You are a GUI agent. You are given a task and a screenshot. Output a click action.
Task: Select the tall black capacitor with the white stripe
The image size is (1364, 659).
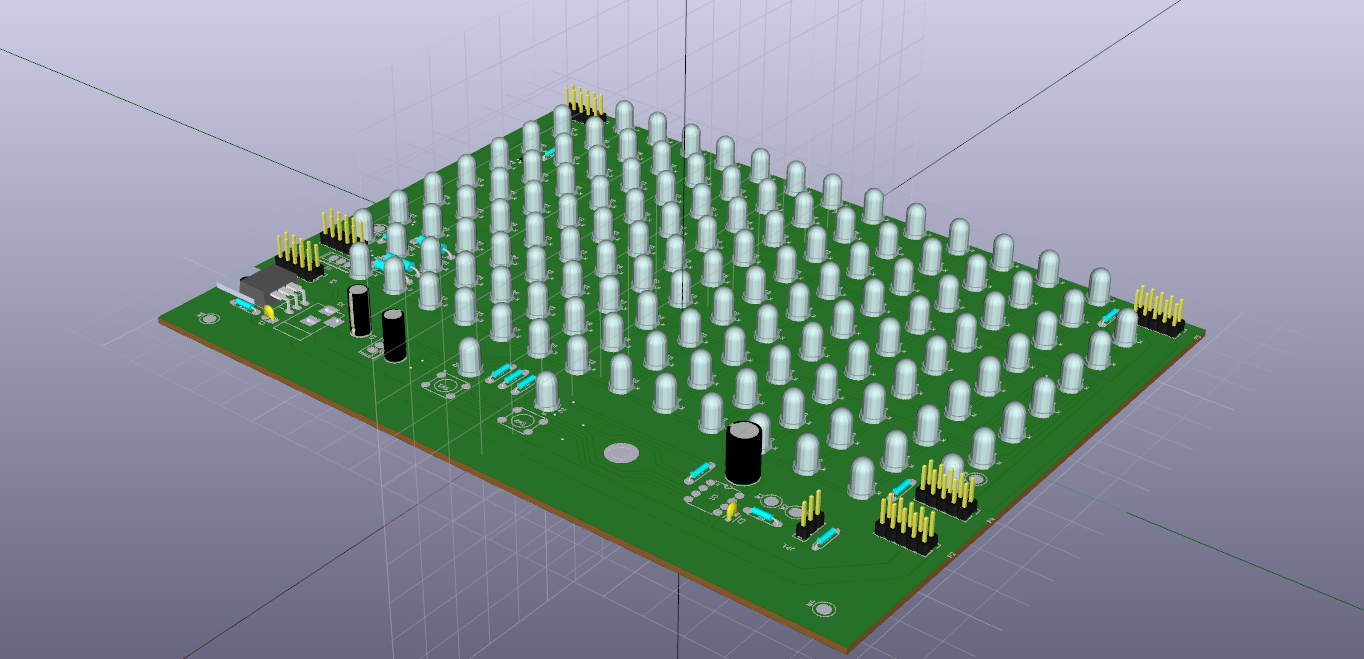360,309
